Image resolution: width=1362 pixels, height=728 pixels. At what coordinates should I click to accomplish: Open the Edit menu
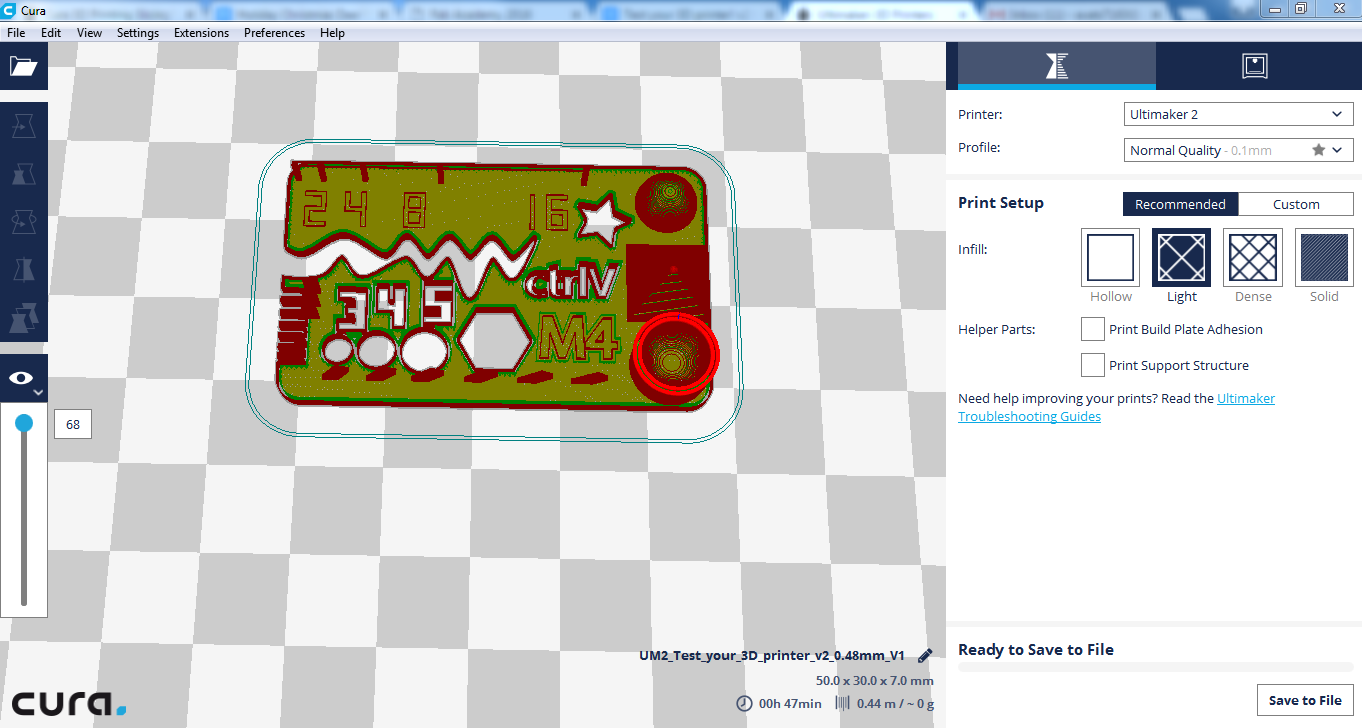(51, 32)
